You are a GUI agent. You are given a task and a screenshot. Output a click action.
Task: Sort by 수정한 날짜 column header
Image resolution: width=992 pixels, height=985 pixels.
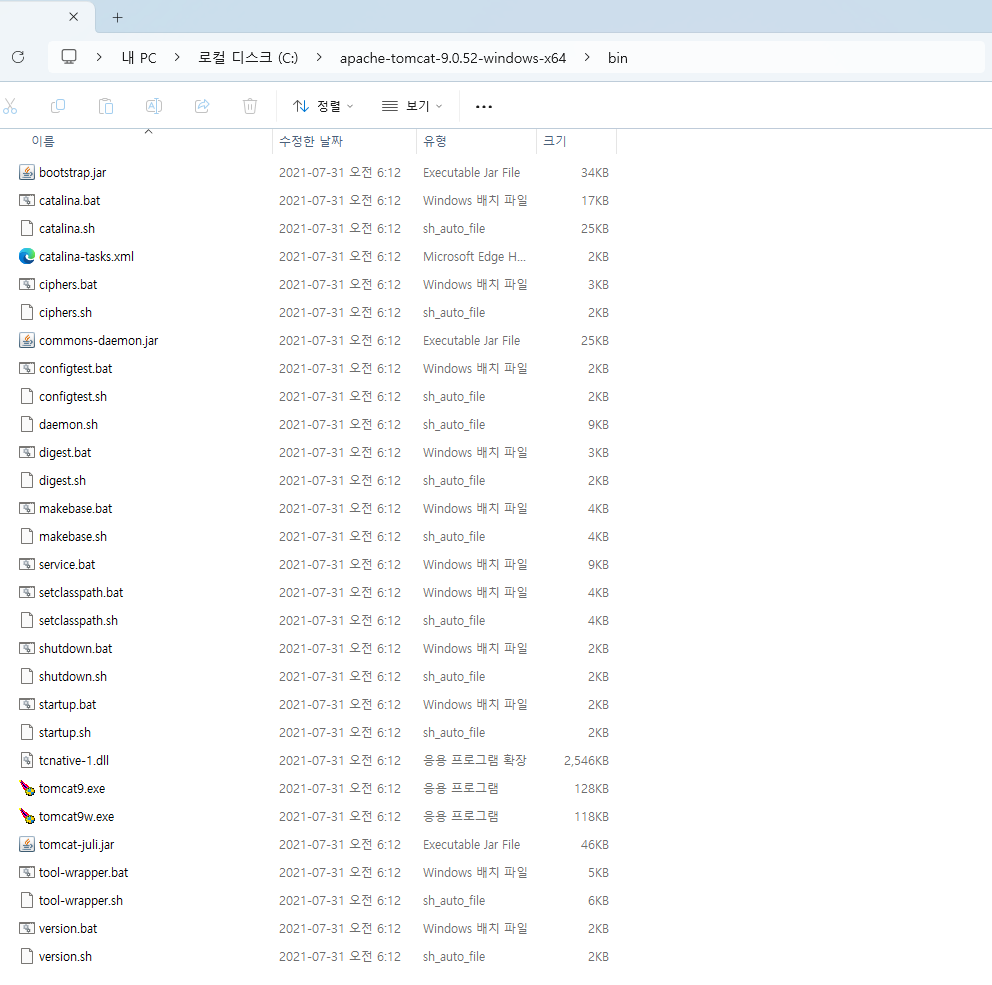(x=311, y=141)
